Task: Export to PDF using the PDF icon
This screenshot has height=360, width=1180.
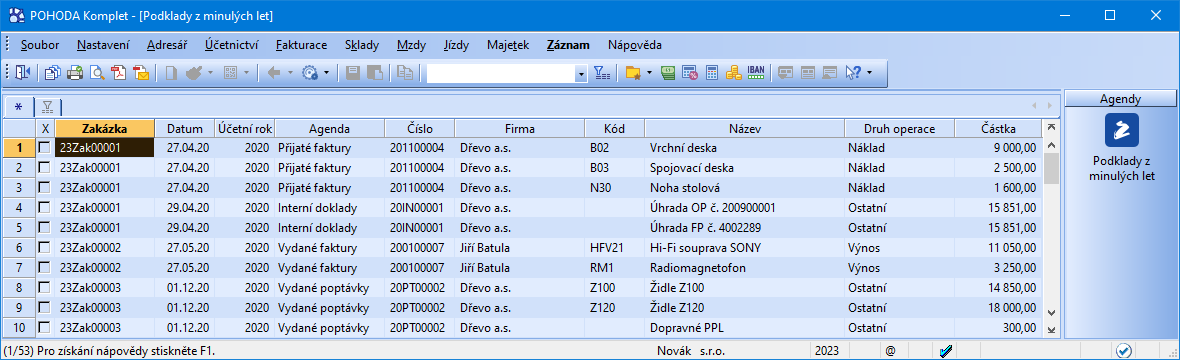Action: click(x=119, y=73)
